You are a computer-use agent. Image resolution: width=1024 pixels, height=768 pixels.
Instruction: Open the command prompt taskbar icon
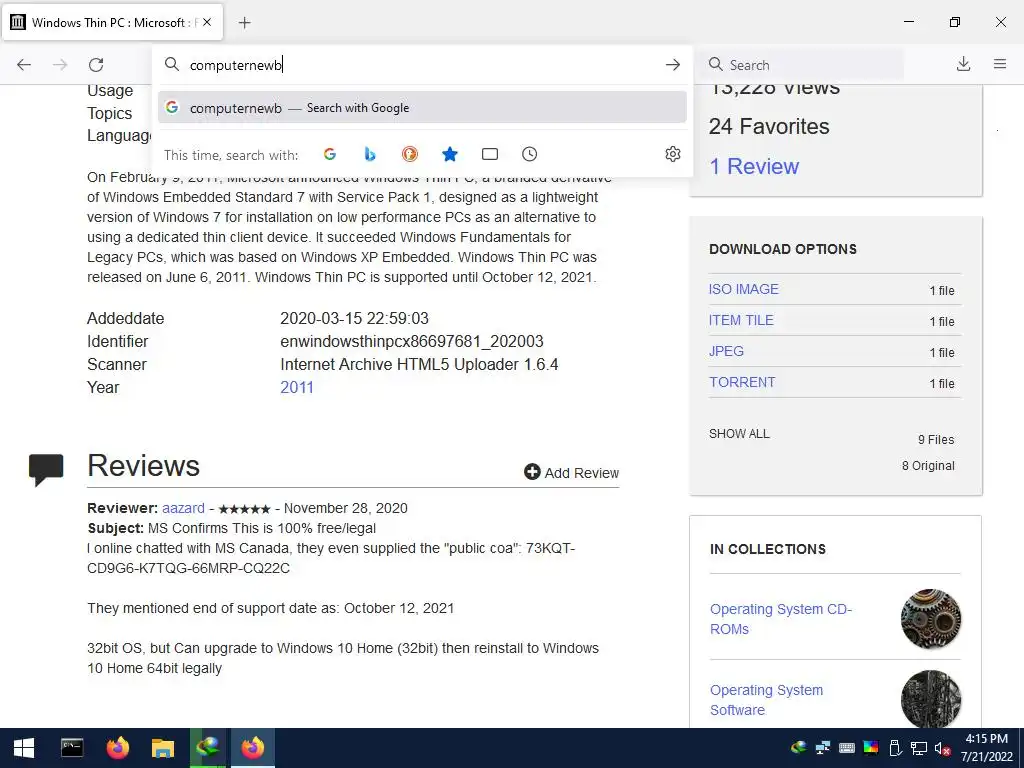pos(72,747)
